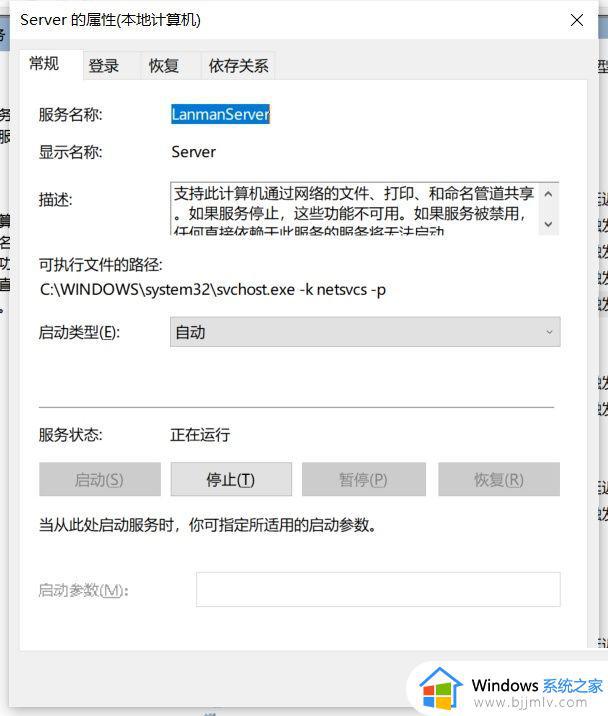Click the display name value Server
Screen dimensions: 608x716
(193, 152)
